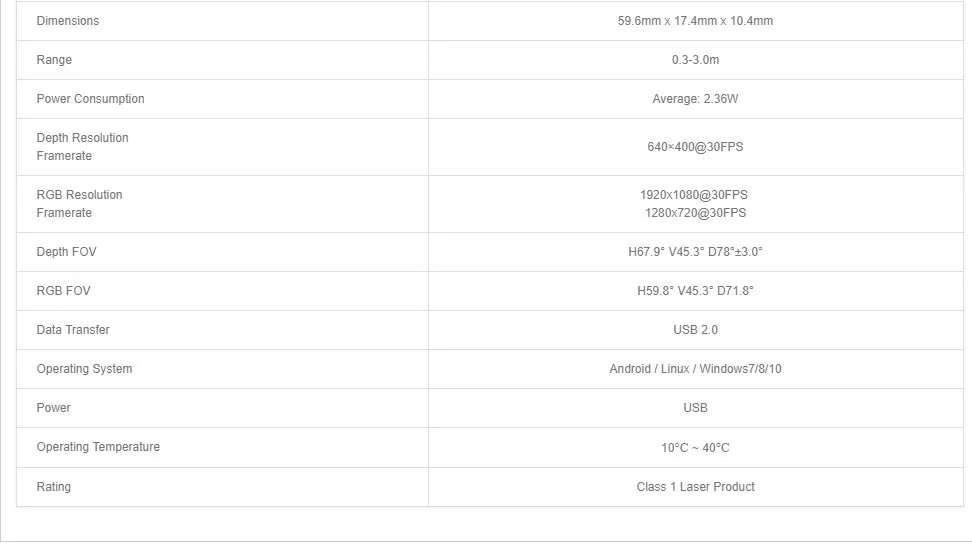Click the 1920x1080@30FPS resolution text
Screen dimensions: 972x547
pos(694,195)
